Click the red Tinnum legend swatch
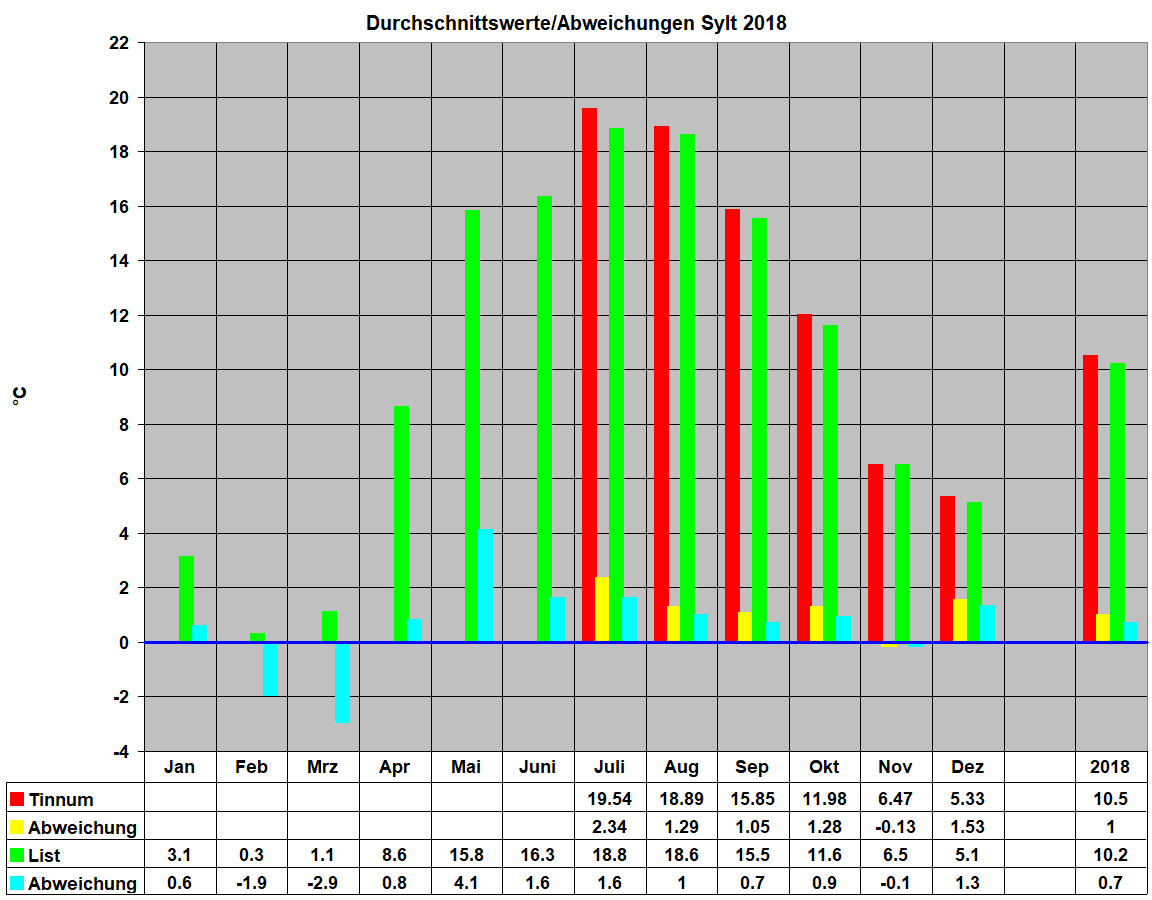This screenshot has width=1152, height=900. tap(17, 799)
